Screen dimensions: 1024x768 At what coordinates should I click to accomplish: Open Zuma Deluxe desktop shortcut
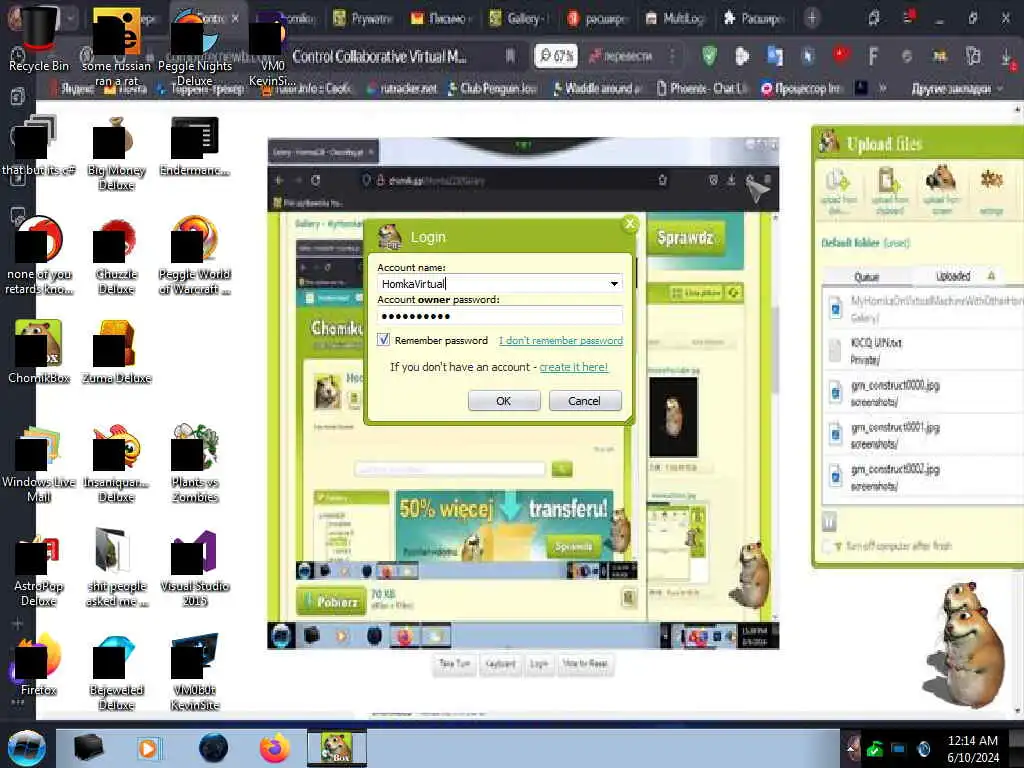pos(116,351)
